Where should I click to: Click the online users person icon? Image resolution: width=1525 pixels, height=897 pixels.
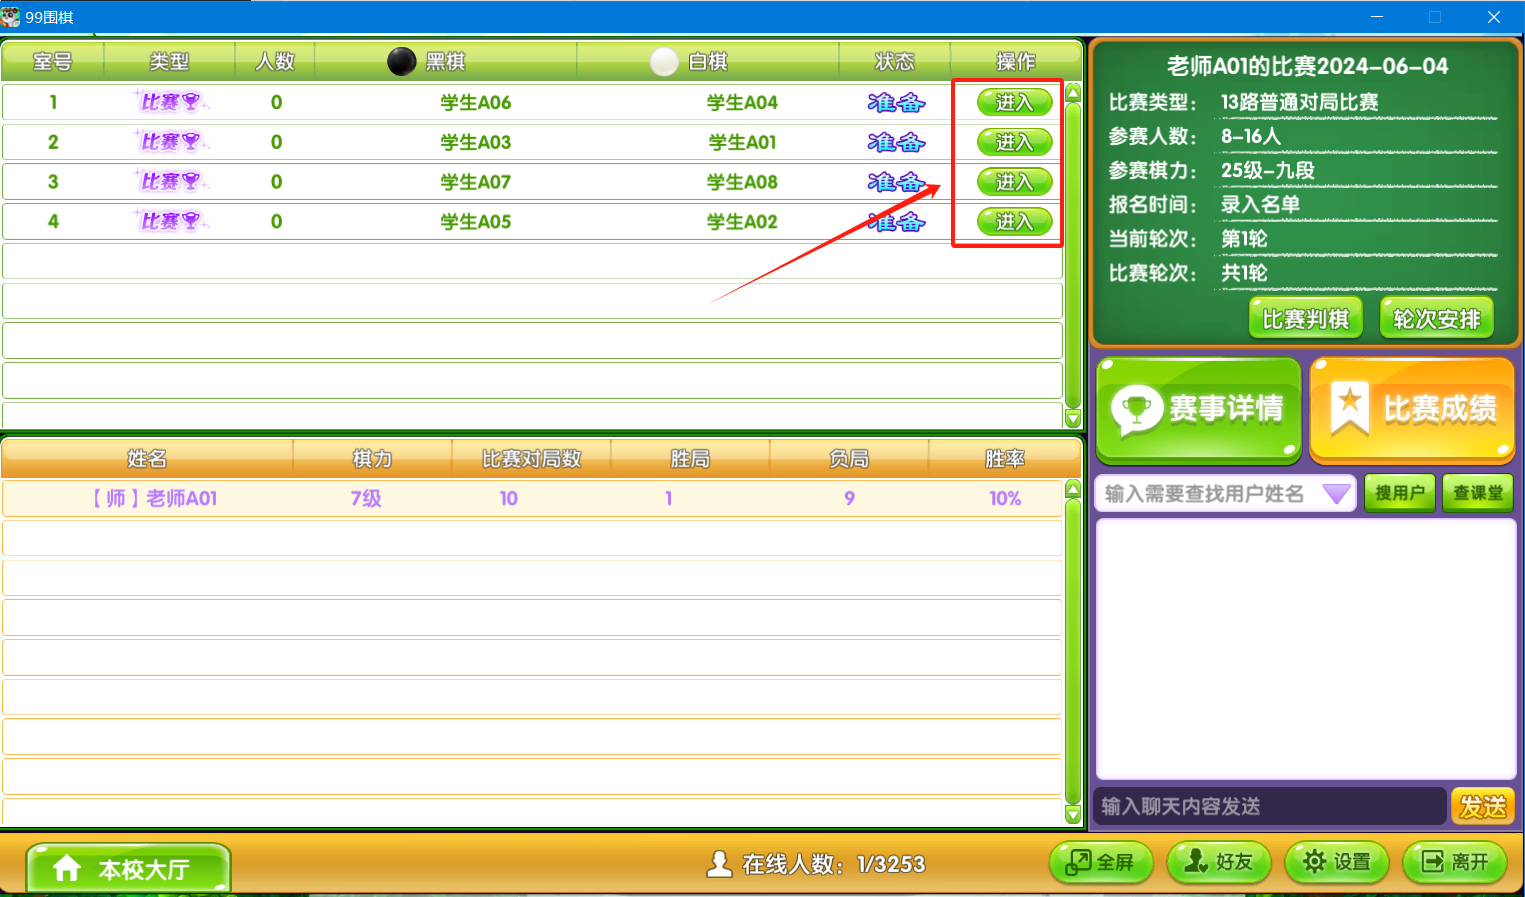[x=718, y=864]
